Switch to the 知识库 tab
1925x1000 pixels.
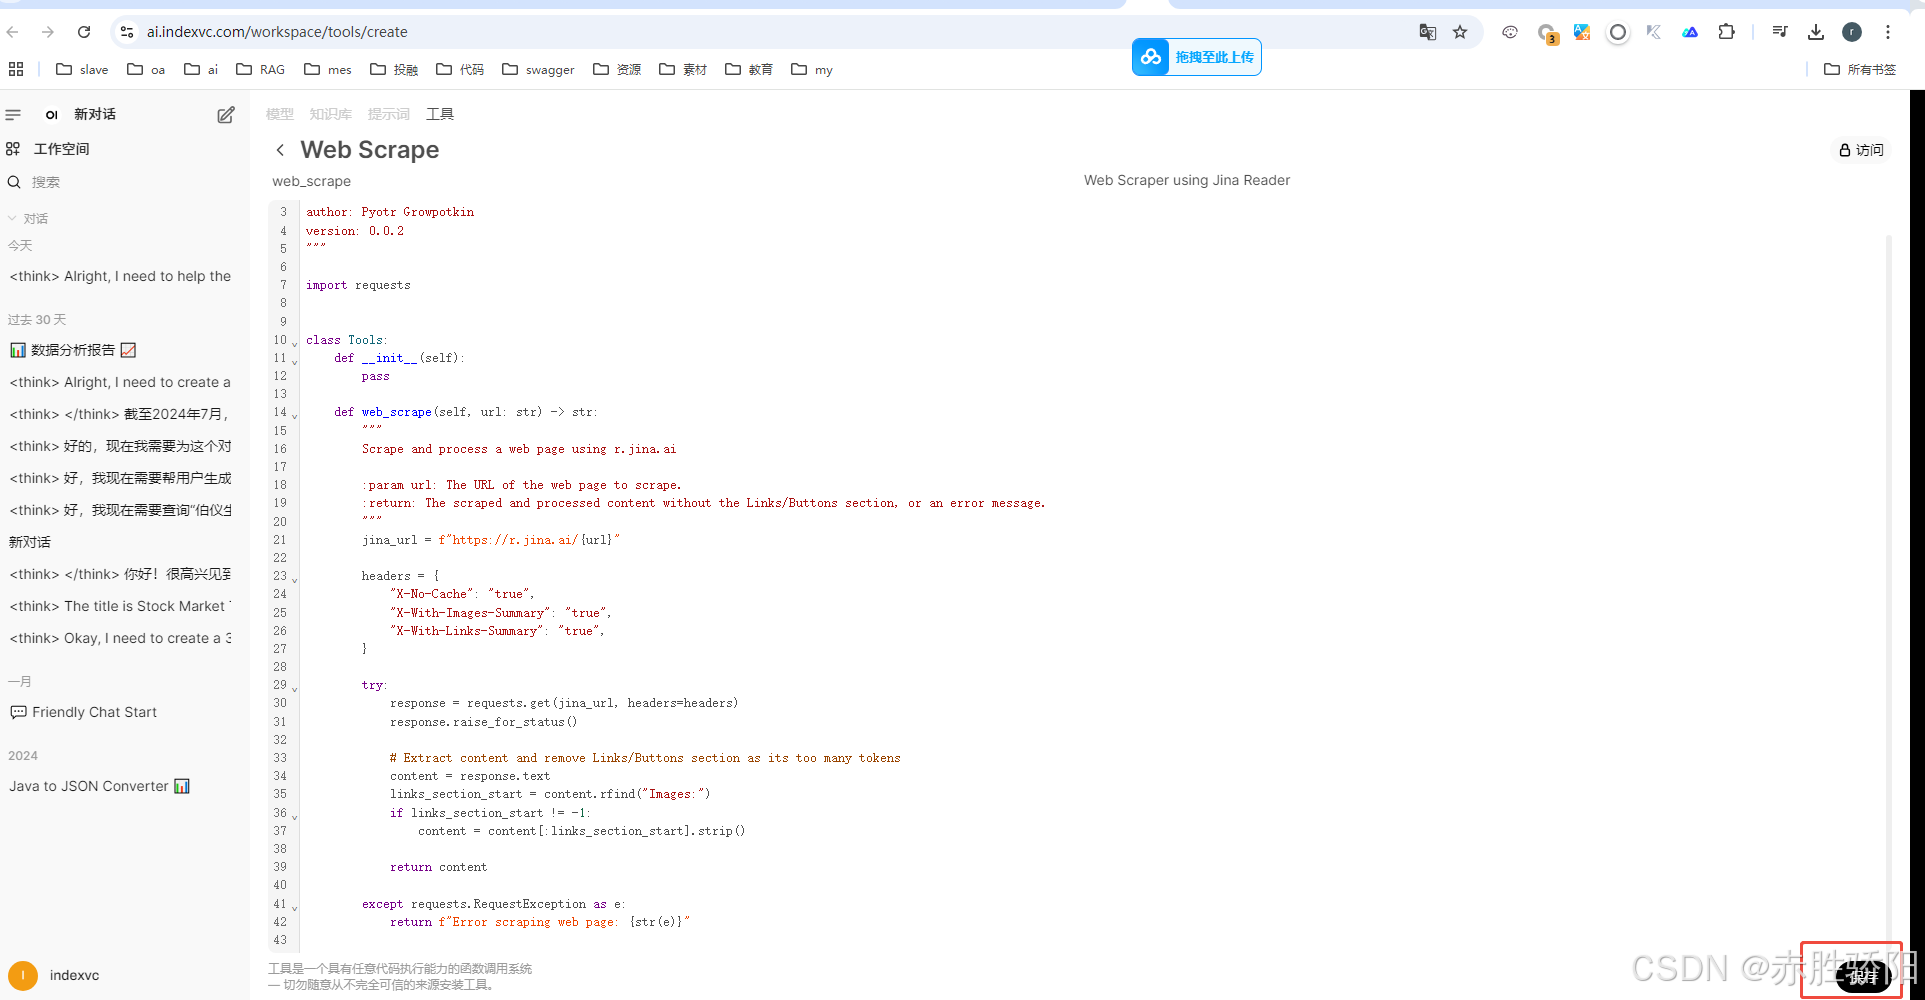click(x=330, y=114)
